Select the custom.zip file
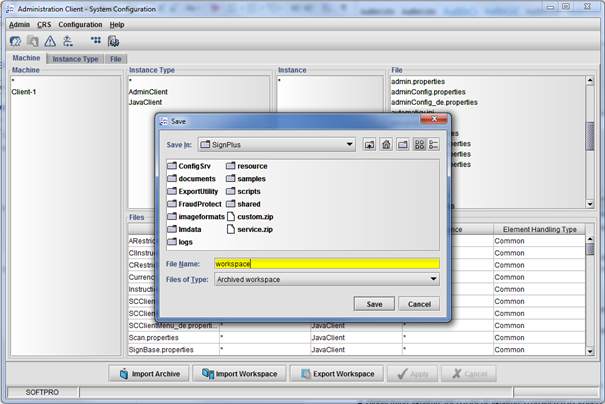Screen dimensions: 605x404 254,216
